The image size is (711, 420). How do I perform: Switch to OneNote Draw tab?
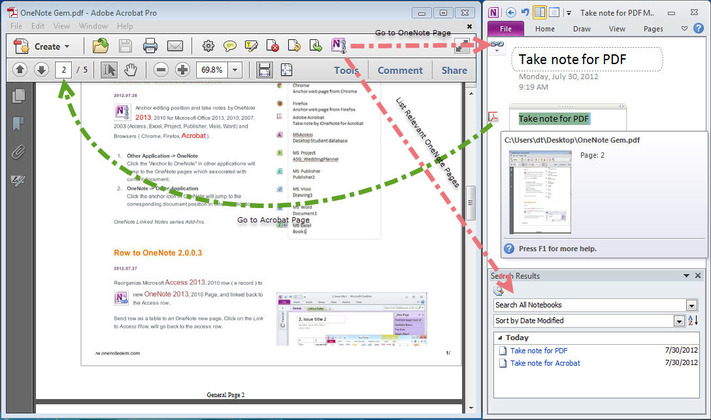pyautogui.click(x=582, y=29)
